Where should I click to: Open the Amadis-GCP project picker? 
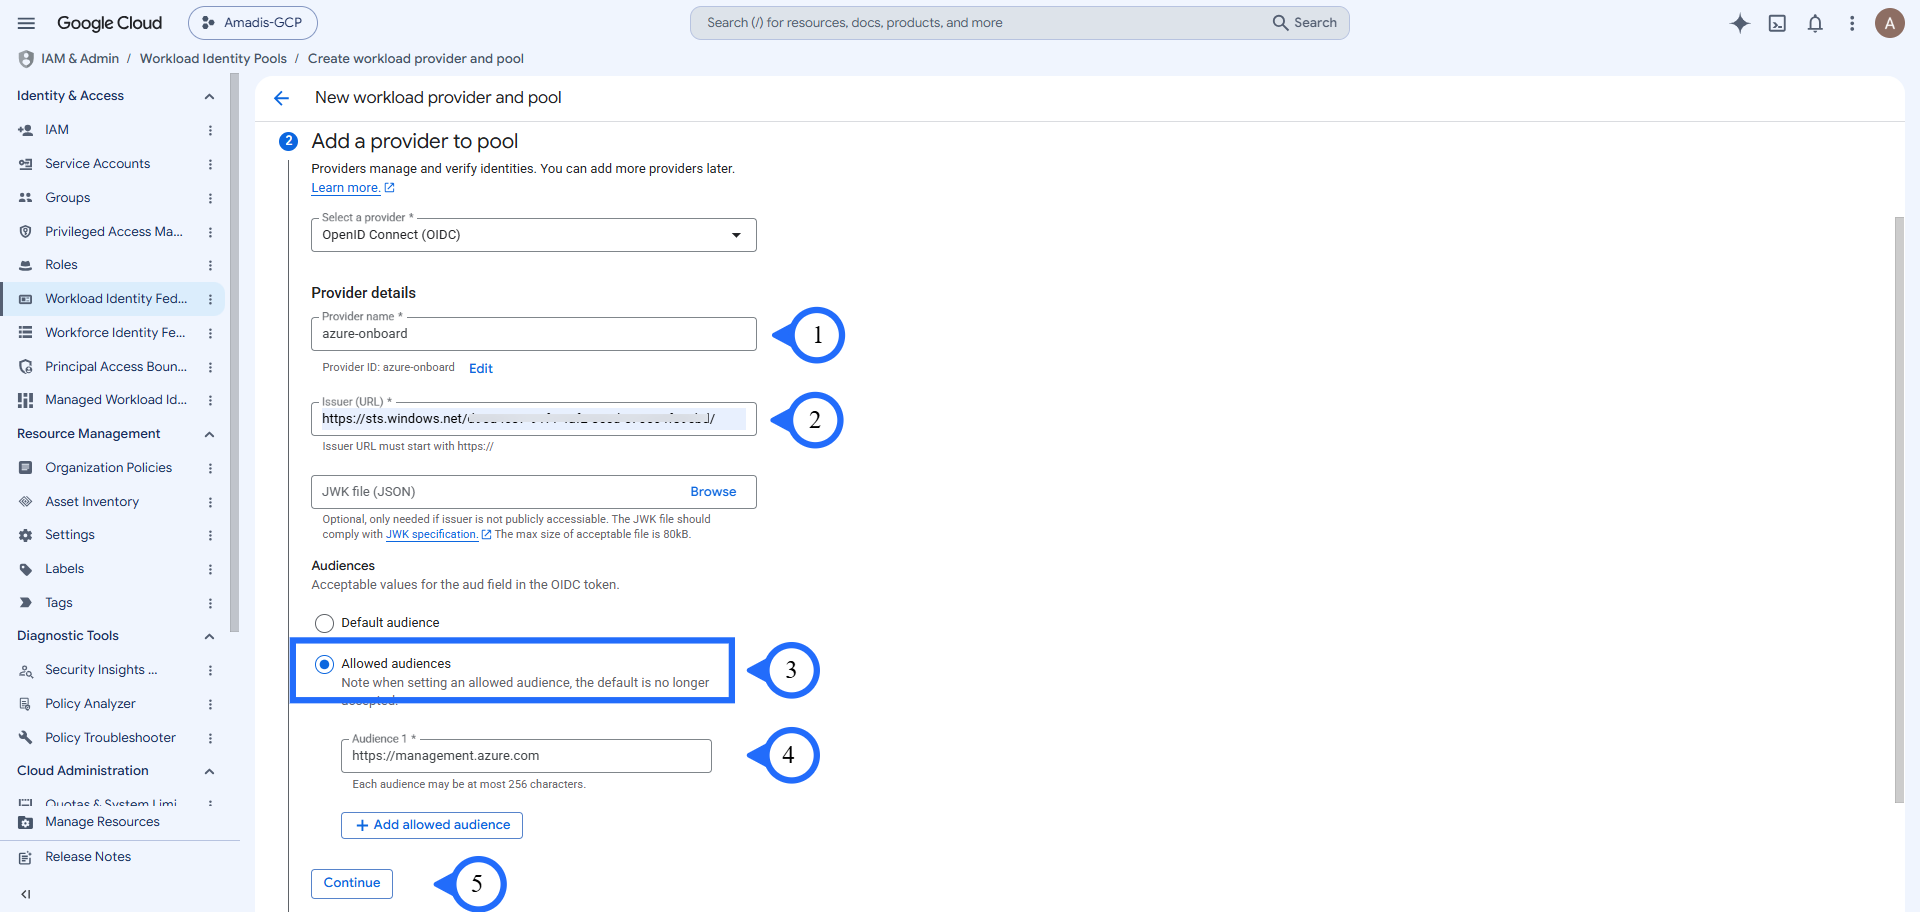pyautogui.click(x=253, y=23)
